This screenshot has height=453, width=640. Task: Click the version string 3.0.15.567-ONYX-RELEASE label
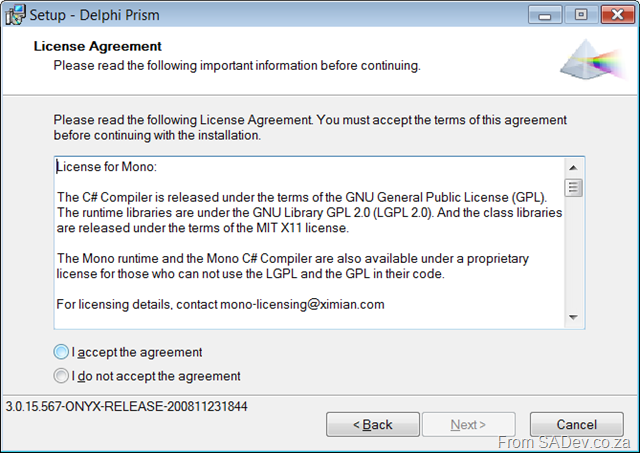(127, 406)
